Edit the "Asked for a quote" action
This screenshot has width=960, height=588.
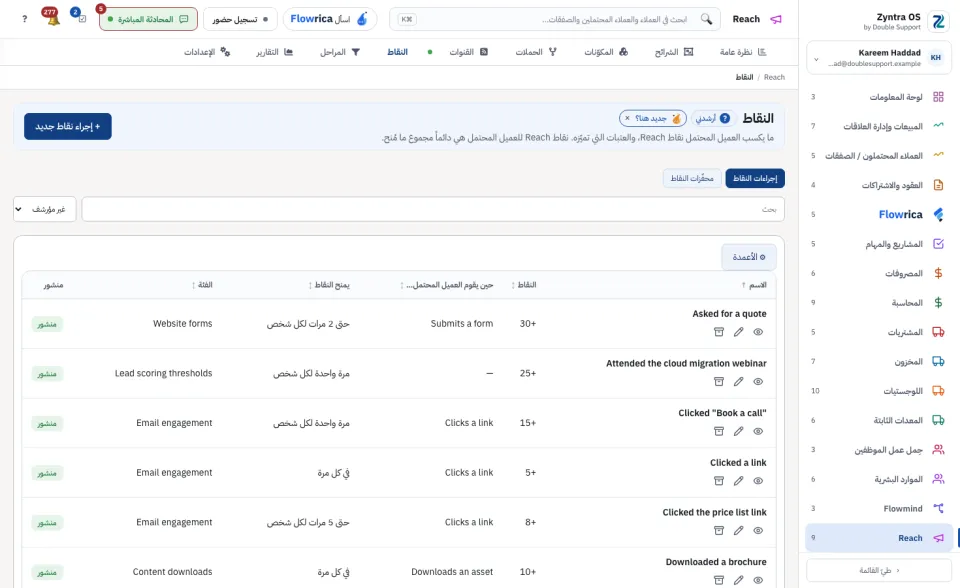pos(738,332)
